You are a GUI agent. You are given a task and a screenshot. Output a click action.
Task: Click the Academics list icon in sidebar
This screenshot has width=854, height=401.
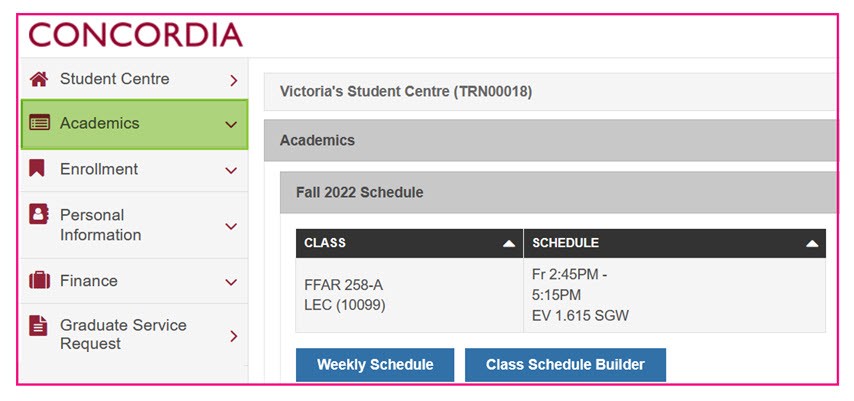[x=39, y=123]
